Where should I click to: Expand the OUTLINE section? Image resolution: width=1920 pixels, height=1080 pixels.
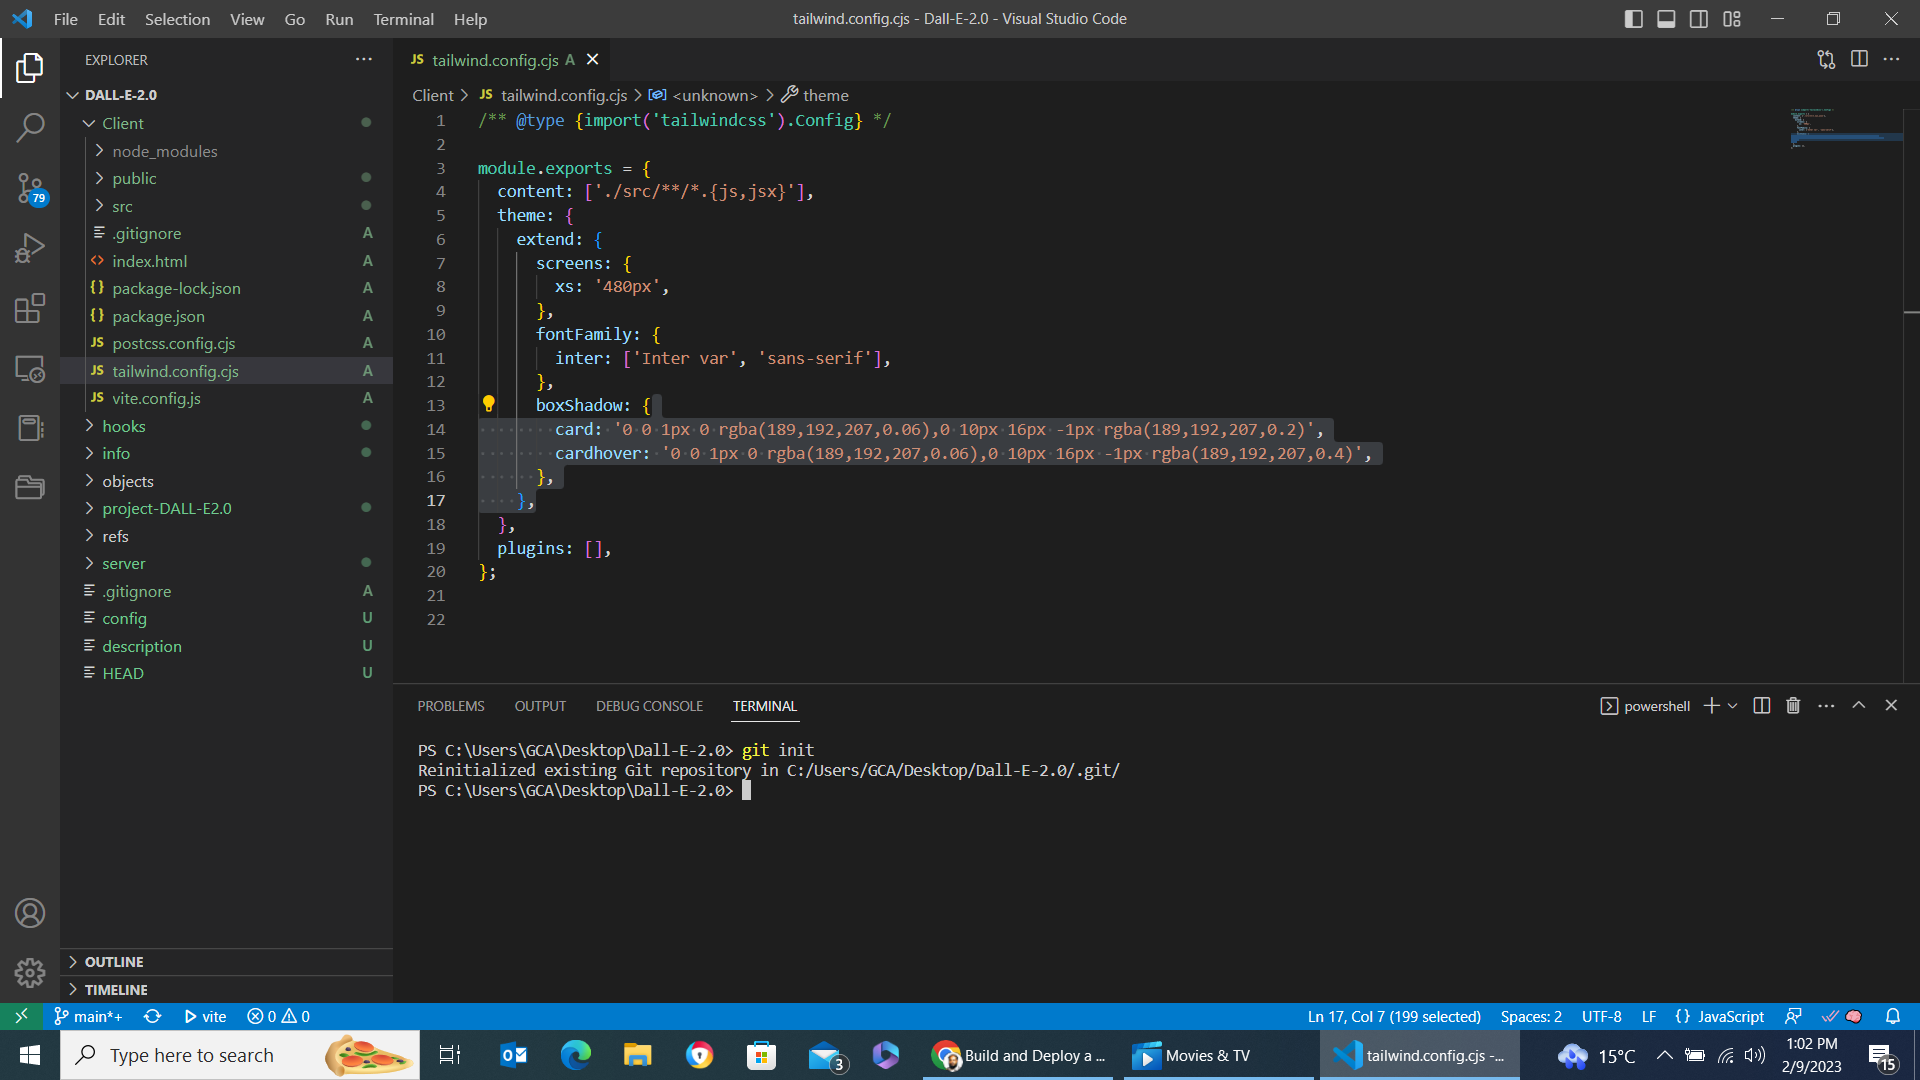[114, 962]
